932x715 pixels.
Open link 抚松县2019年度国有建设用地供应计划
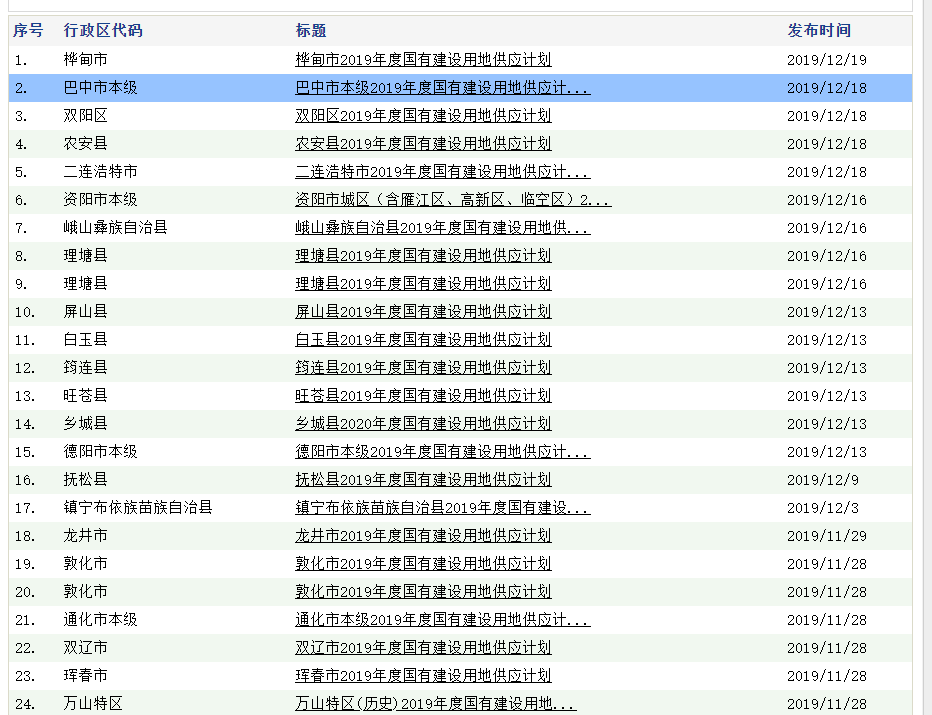423,480
